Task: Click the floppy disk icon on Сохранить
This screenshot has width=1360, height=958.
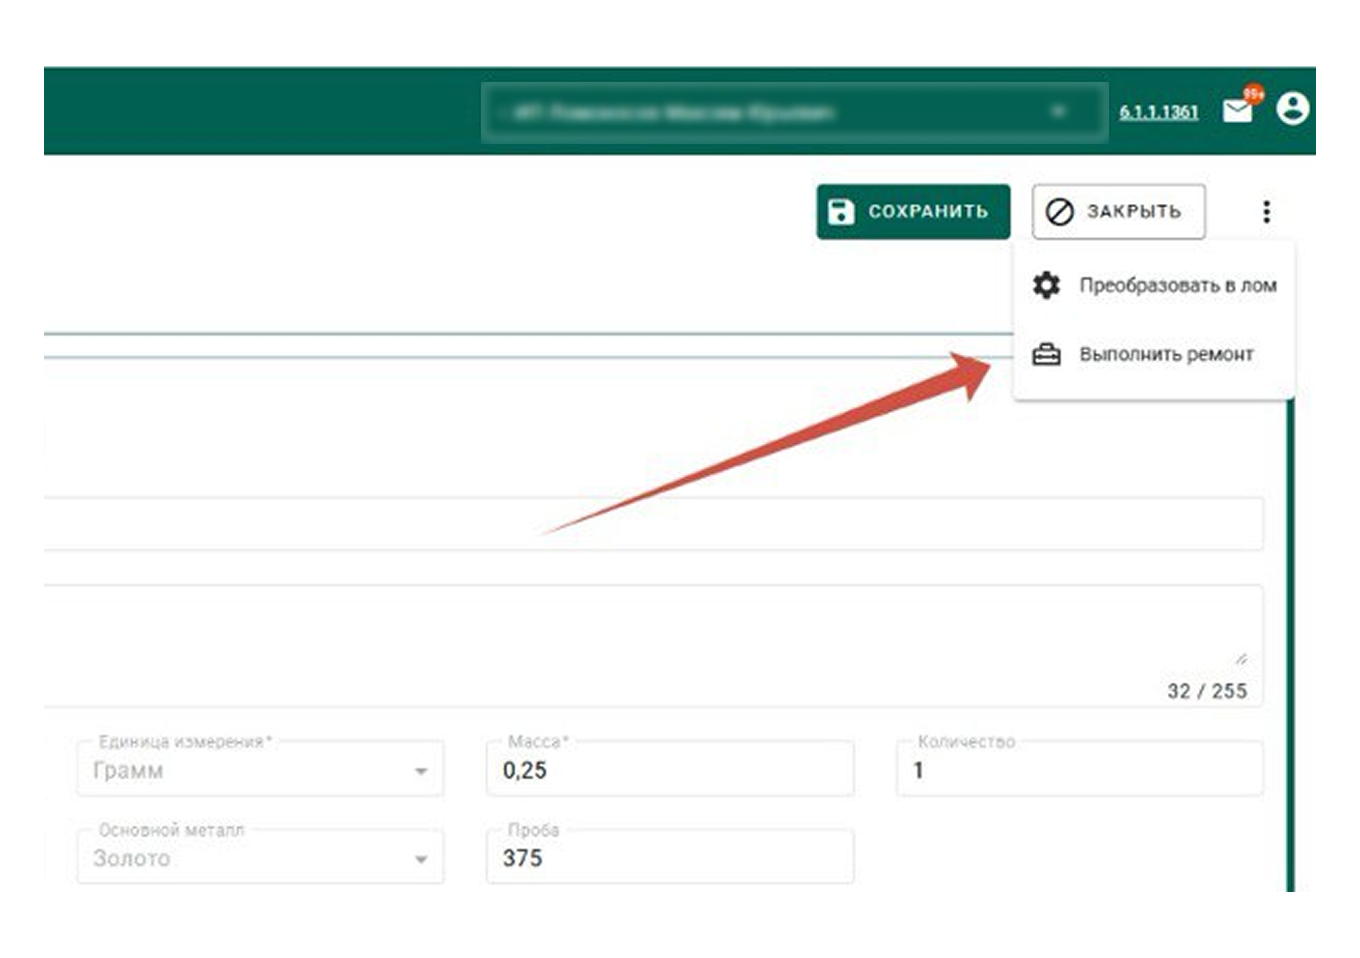Action: point(842,211)
